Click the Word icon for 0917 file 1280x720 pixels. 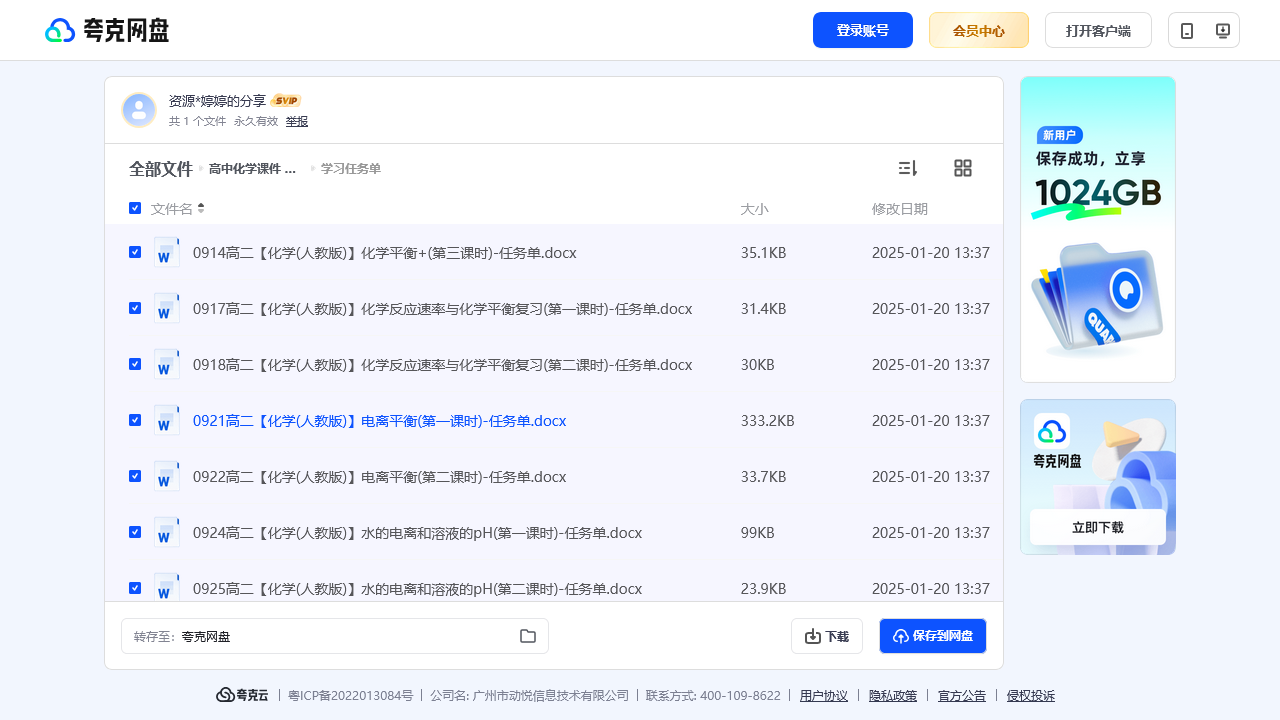click(x=167, y=308)
